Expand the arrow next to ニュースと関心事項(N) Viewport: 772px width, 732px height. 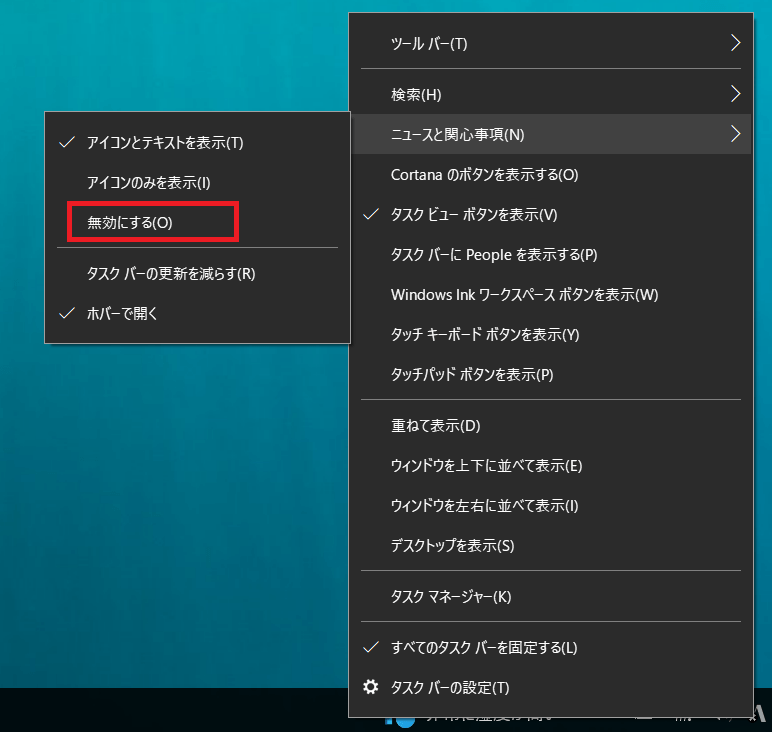tap(735, 133)
